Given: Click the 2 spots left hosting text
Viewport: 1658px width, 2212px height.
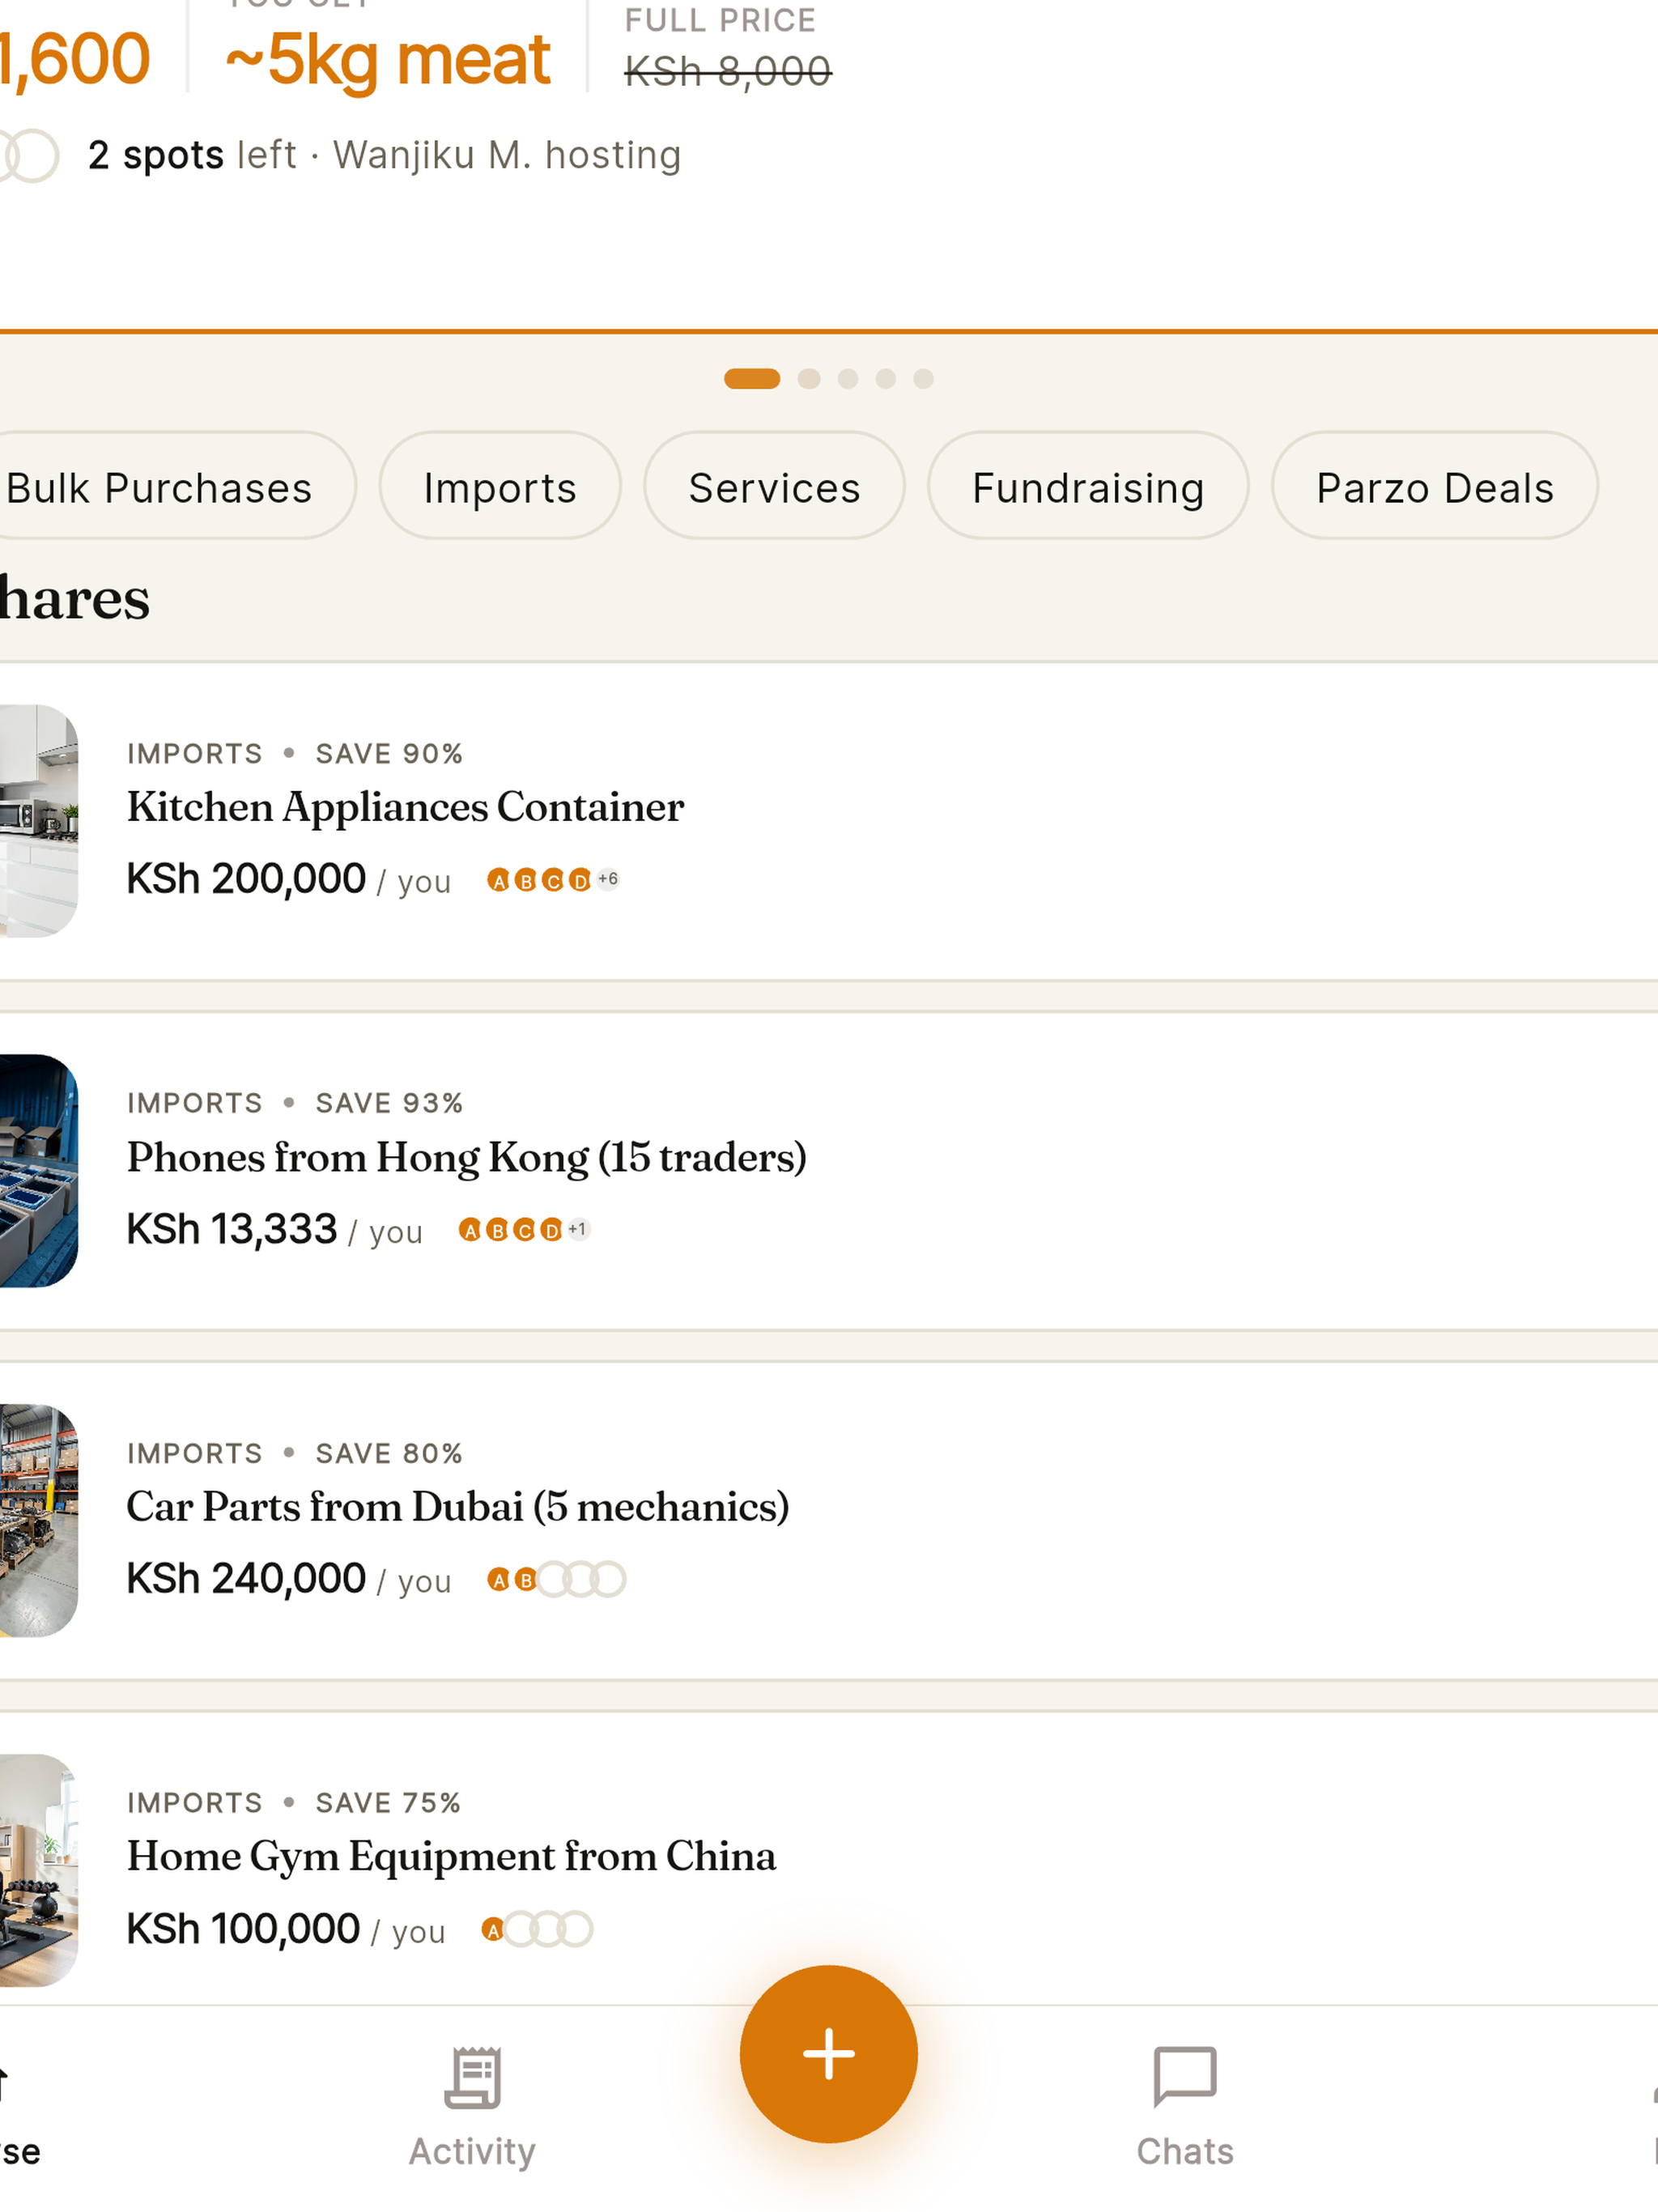Looking at the screenshot, I should point(384,155).
